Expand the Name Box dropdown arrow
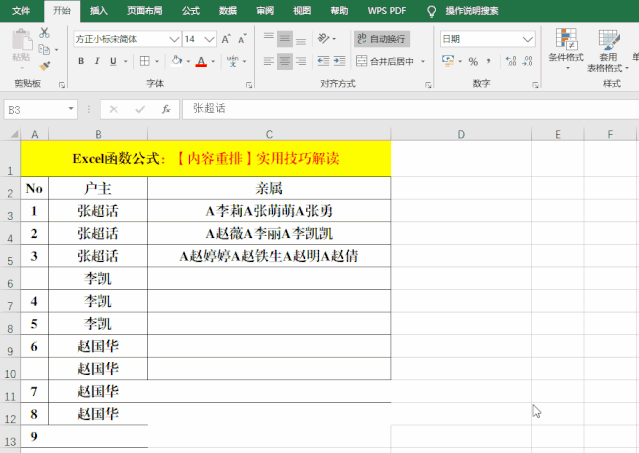 point(71,108)
